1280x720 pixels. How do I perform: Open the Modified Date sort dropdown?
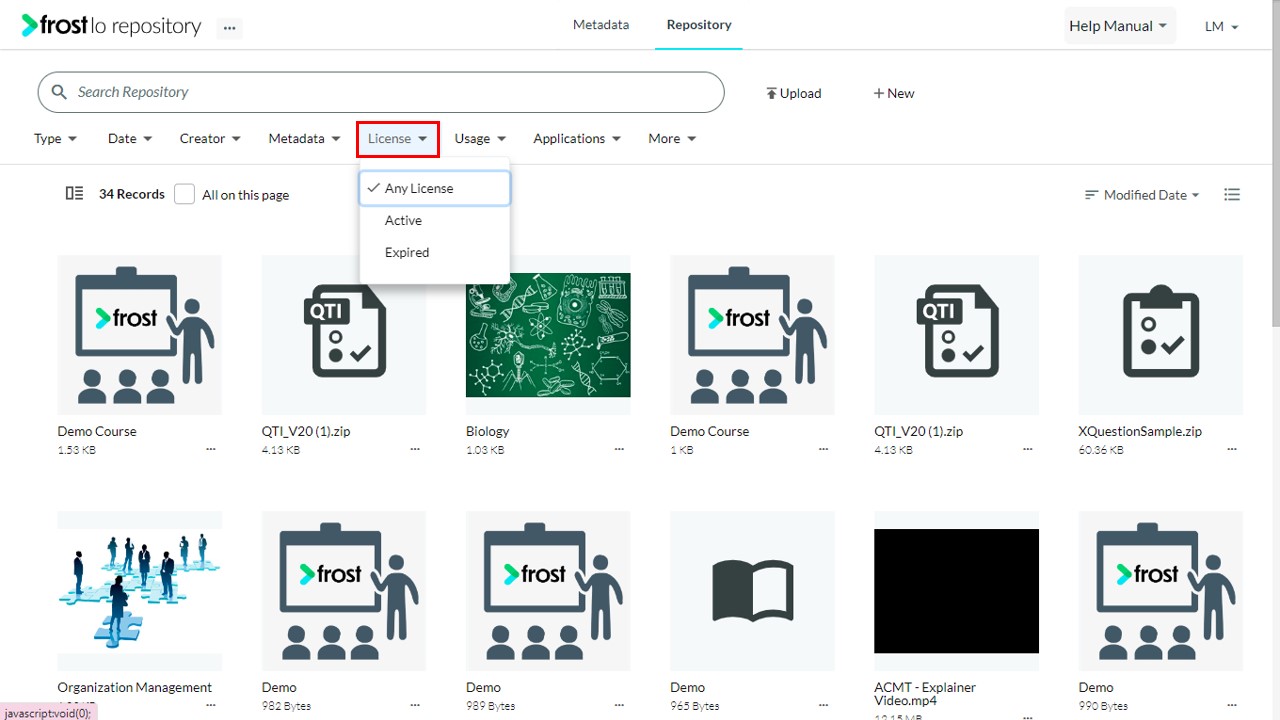[1142, 195]
